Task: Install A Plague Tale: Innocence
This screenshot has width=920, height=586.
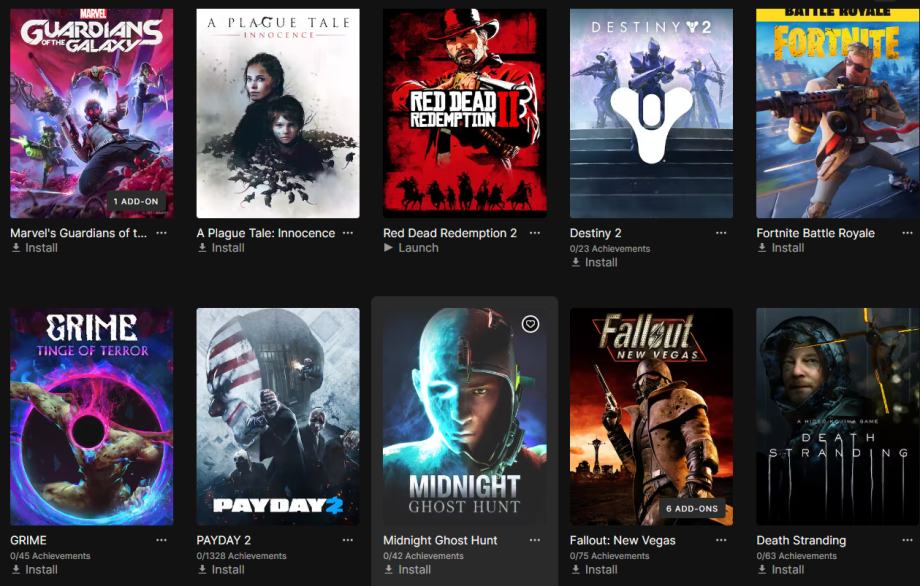Action: (221, 248)
